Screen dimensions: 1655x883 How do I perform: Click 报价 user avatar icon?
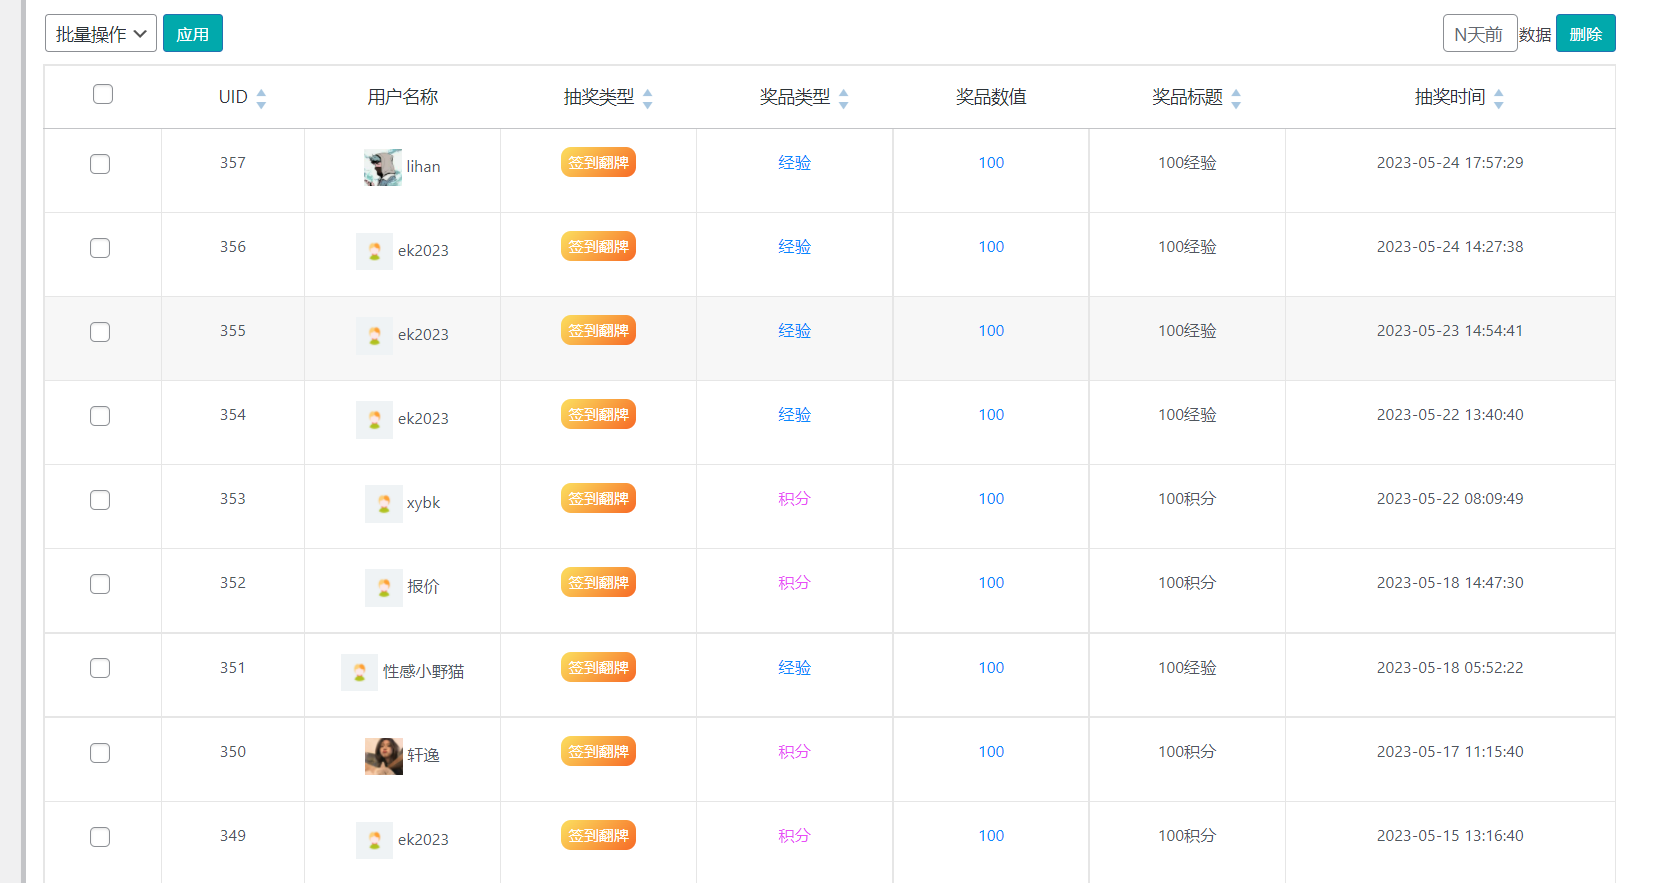383,587
